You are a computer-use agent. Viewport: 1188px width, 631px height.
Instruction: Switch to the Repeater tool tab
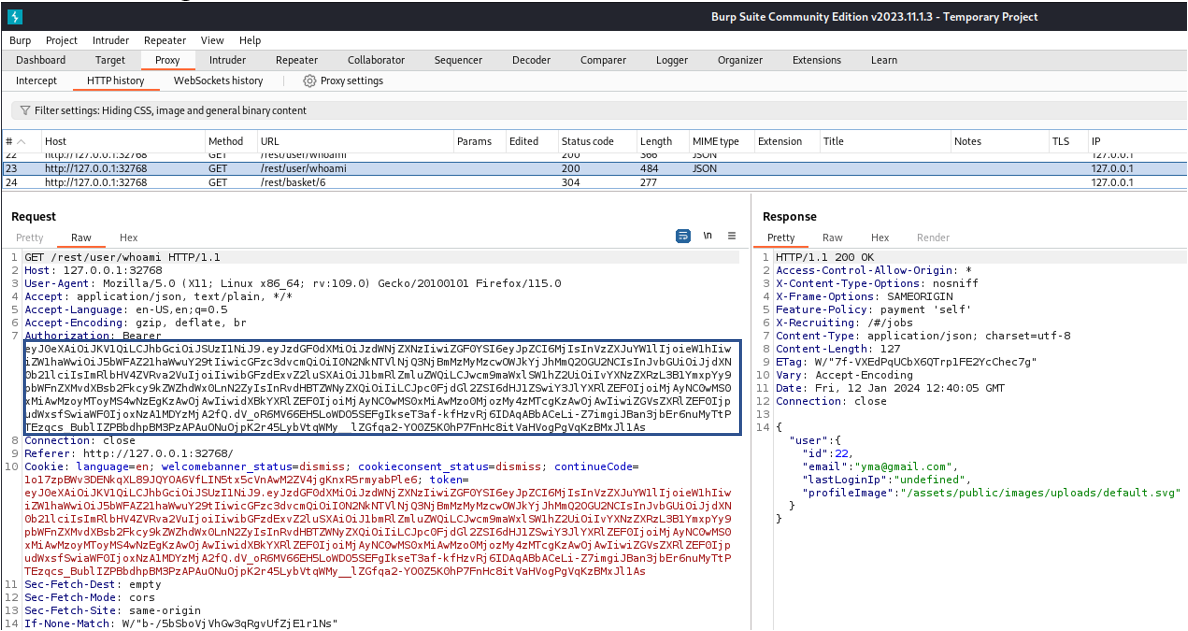pyautogui.click(x=297, y=60)
